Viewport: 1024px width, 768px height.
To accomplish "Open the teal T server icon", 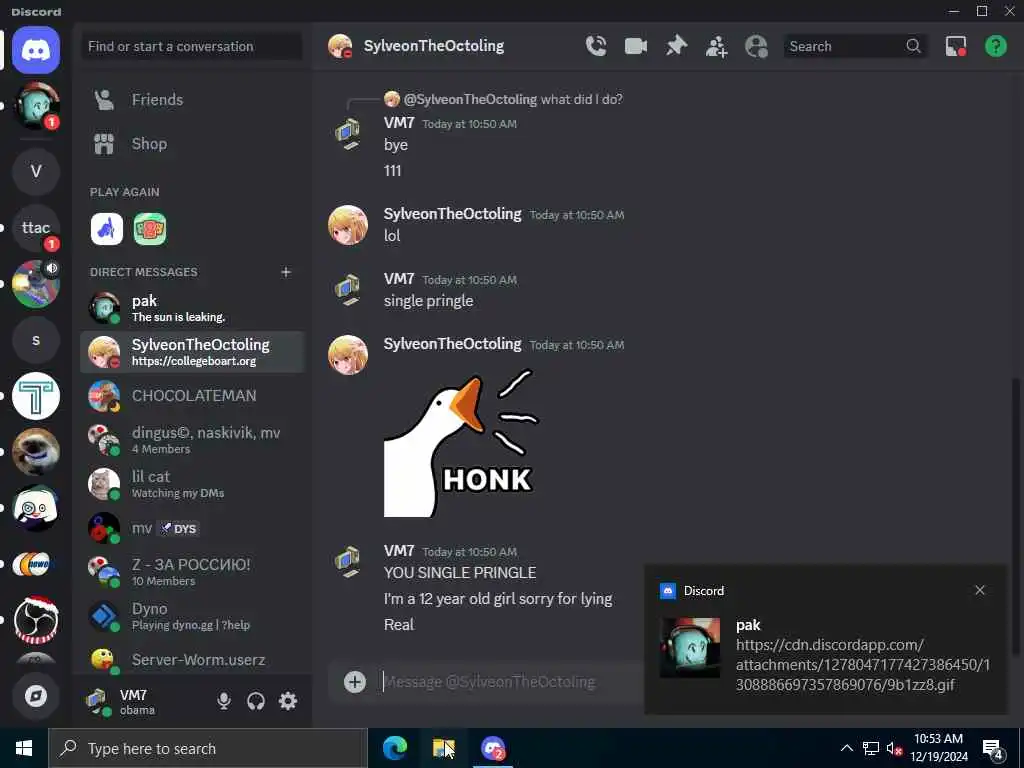I will point(36,396).
